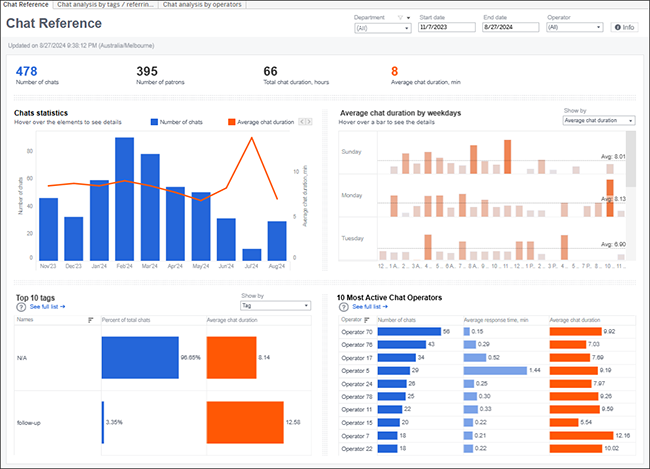Click the weekdays chart vertical scrollbar
This screenshot has width=650, height=469.
pyautogui.click(x=631, y=159)
